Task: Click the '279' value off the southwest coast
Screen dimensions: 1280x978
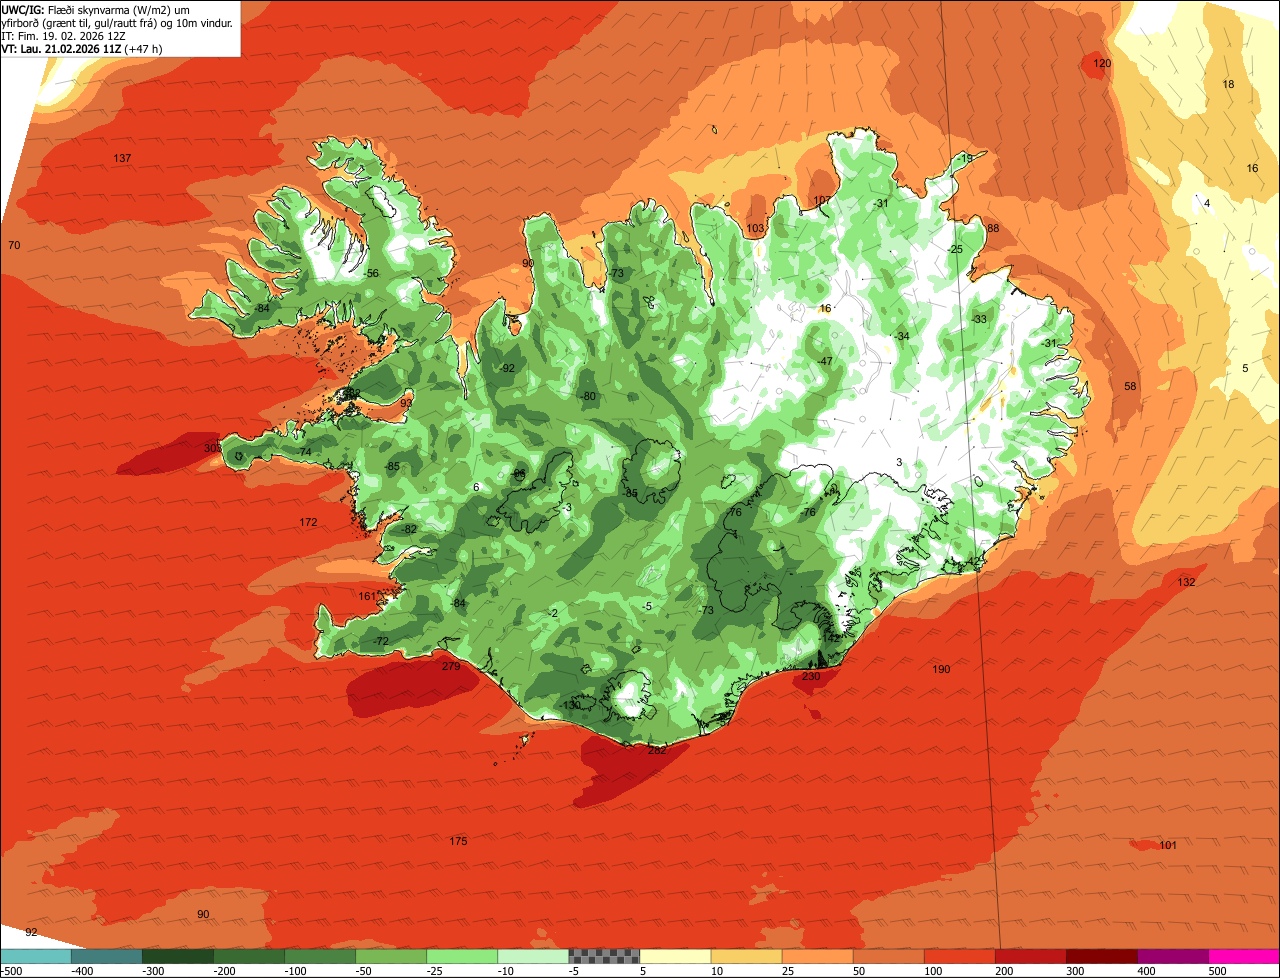Action: (451, 665)
